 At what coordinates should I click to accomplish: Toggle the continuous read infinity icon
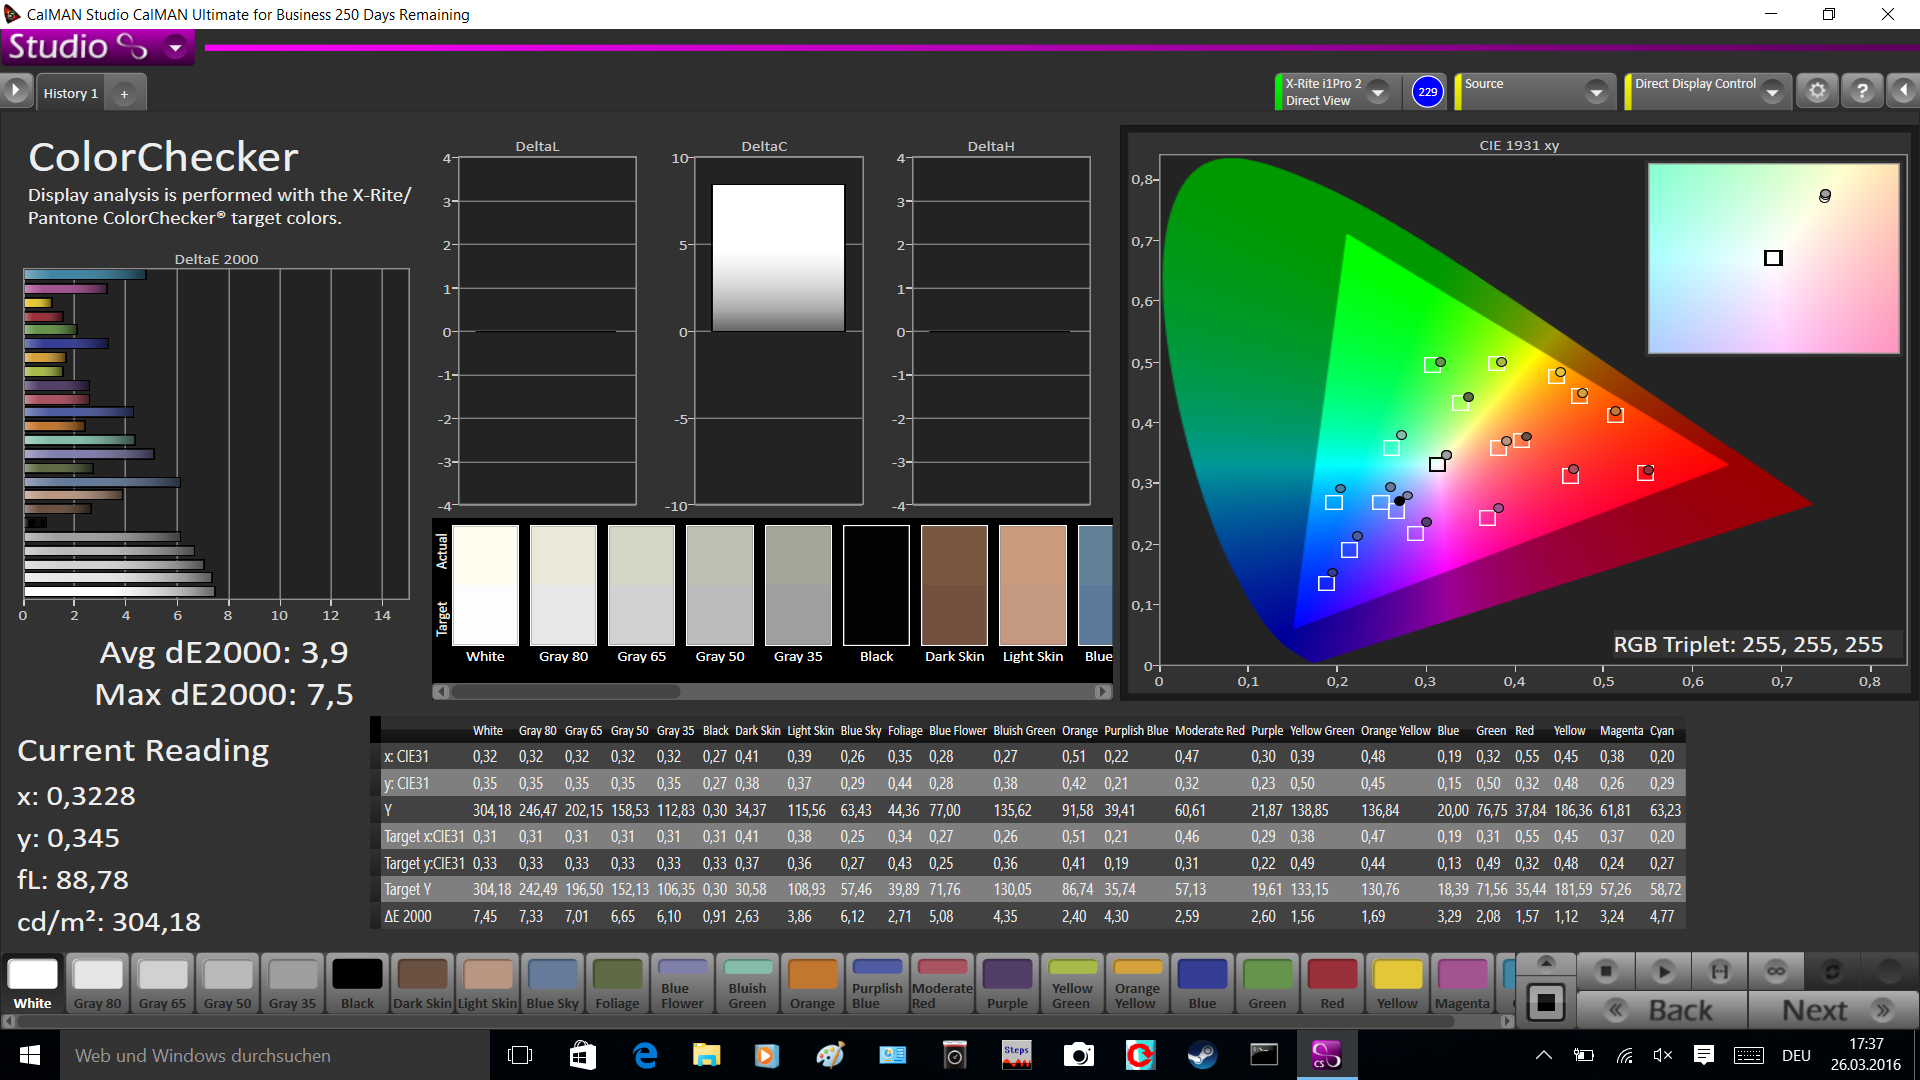(x=1776, y=971)
